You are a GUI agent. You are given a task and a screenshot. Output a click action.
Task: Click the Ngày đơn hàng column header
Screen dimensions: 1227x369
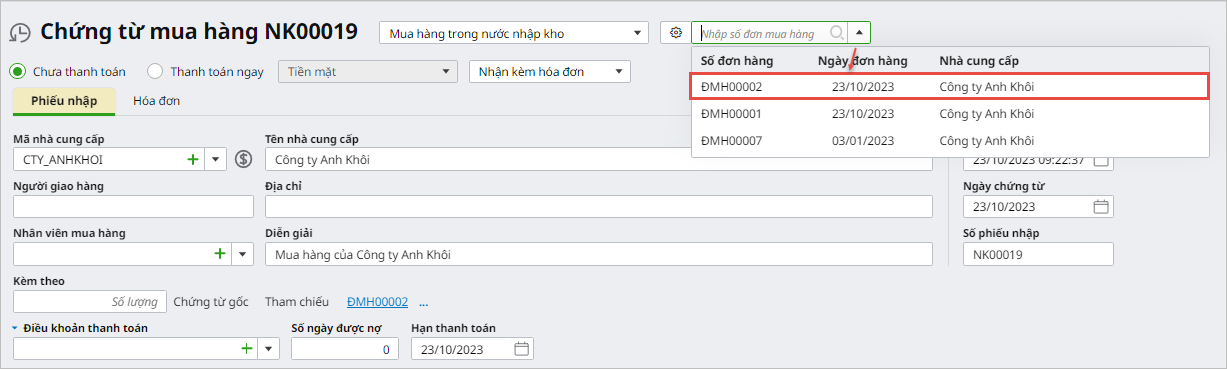(x=863, y=61)
